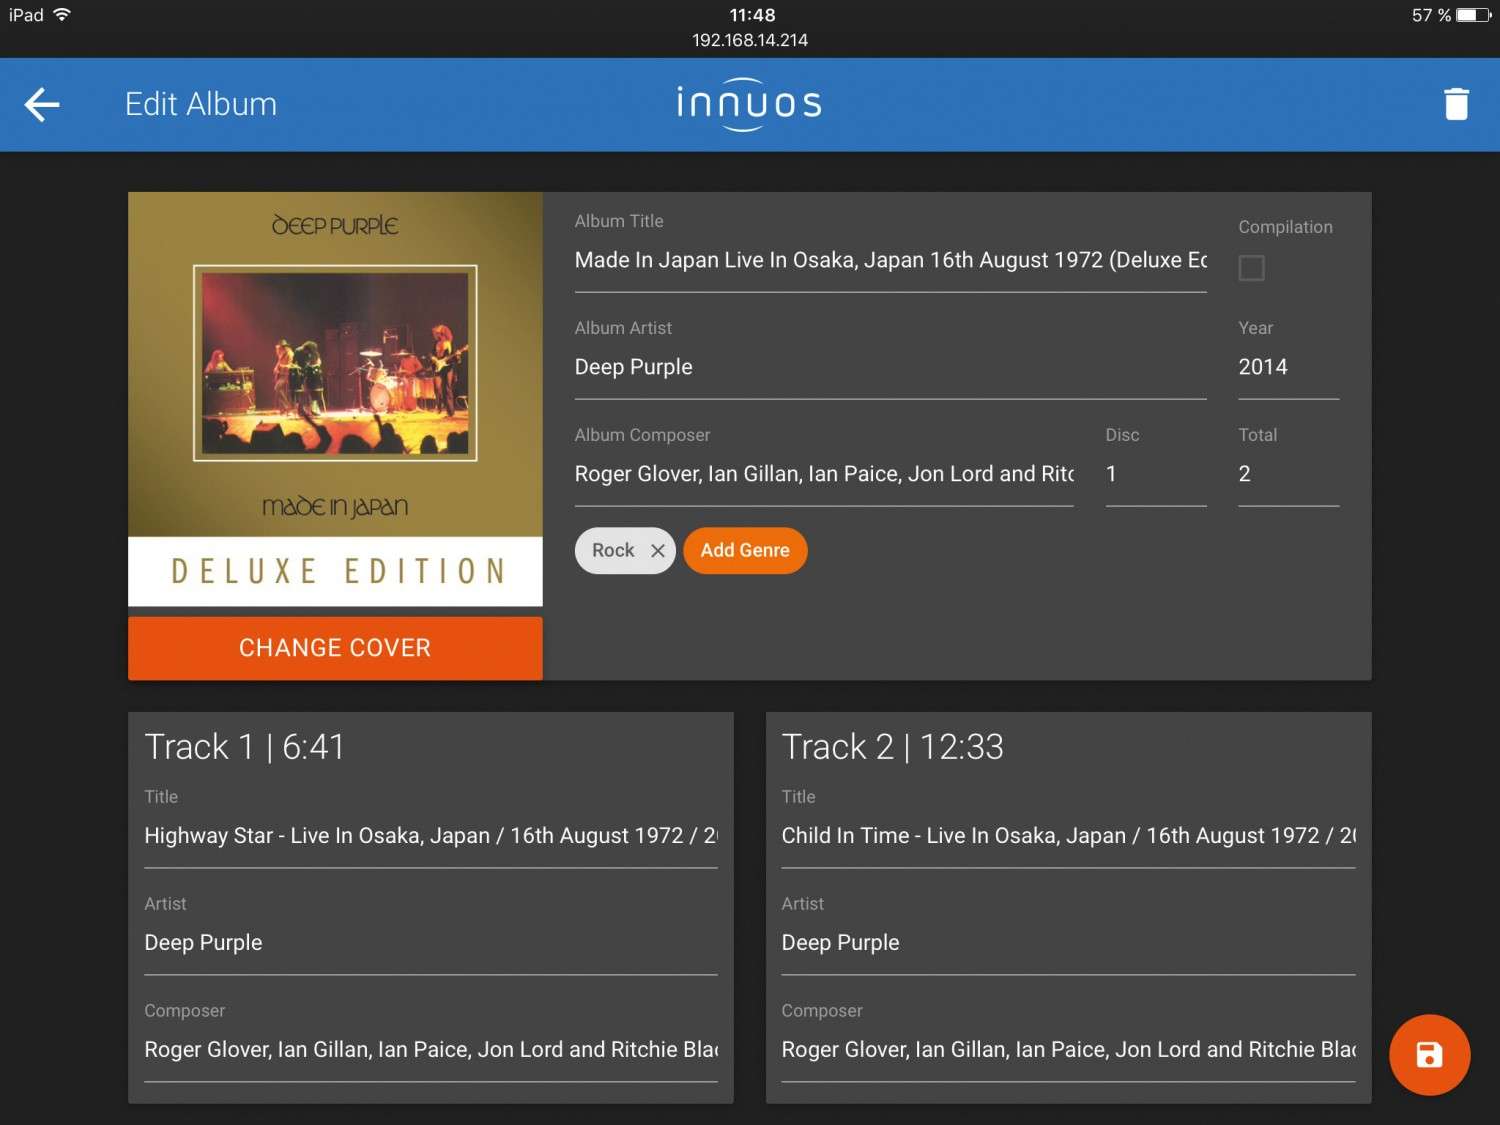
Task: Edit Track 1 Artist field
Action: click(431, 944)
